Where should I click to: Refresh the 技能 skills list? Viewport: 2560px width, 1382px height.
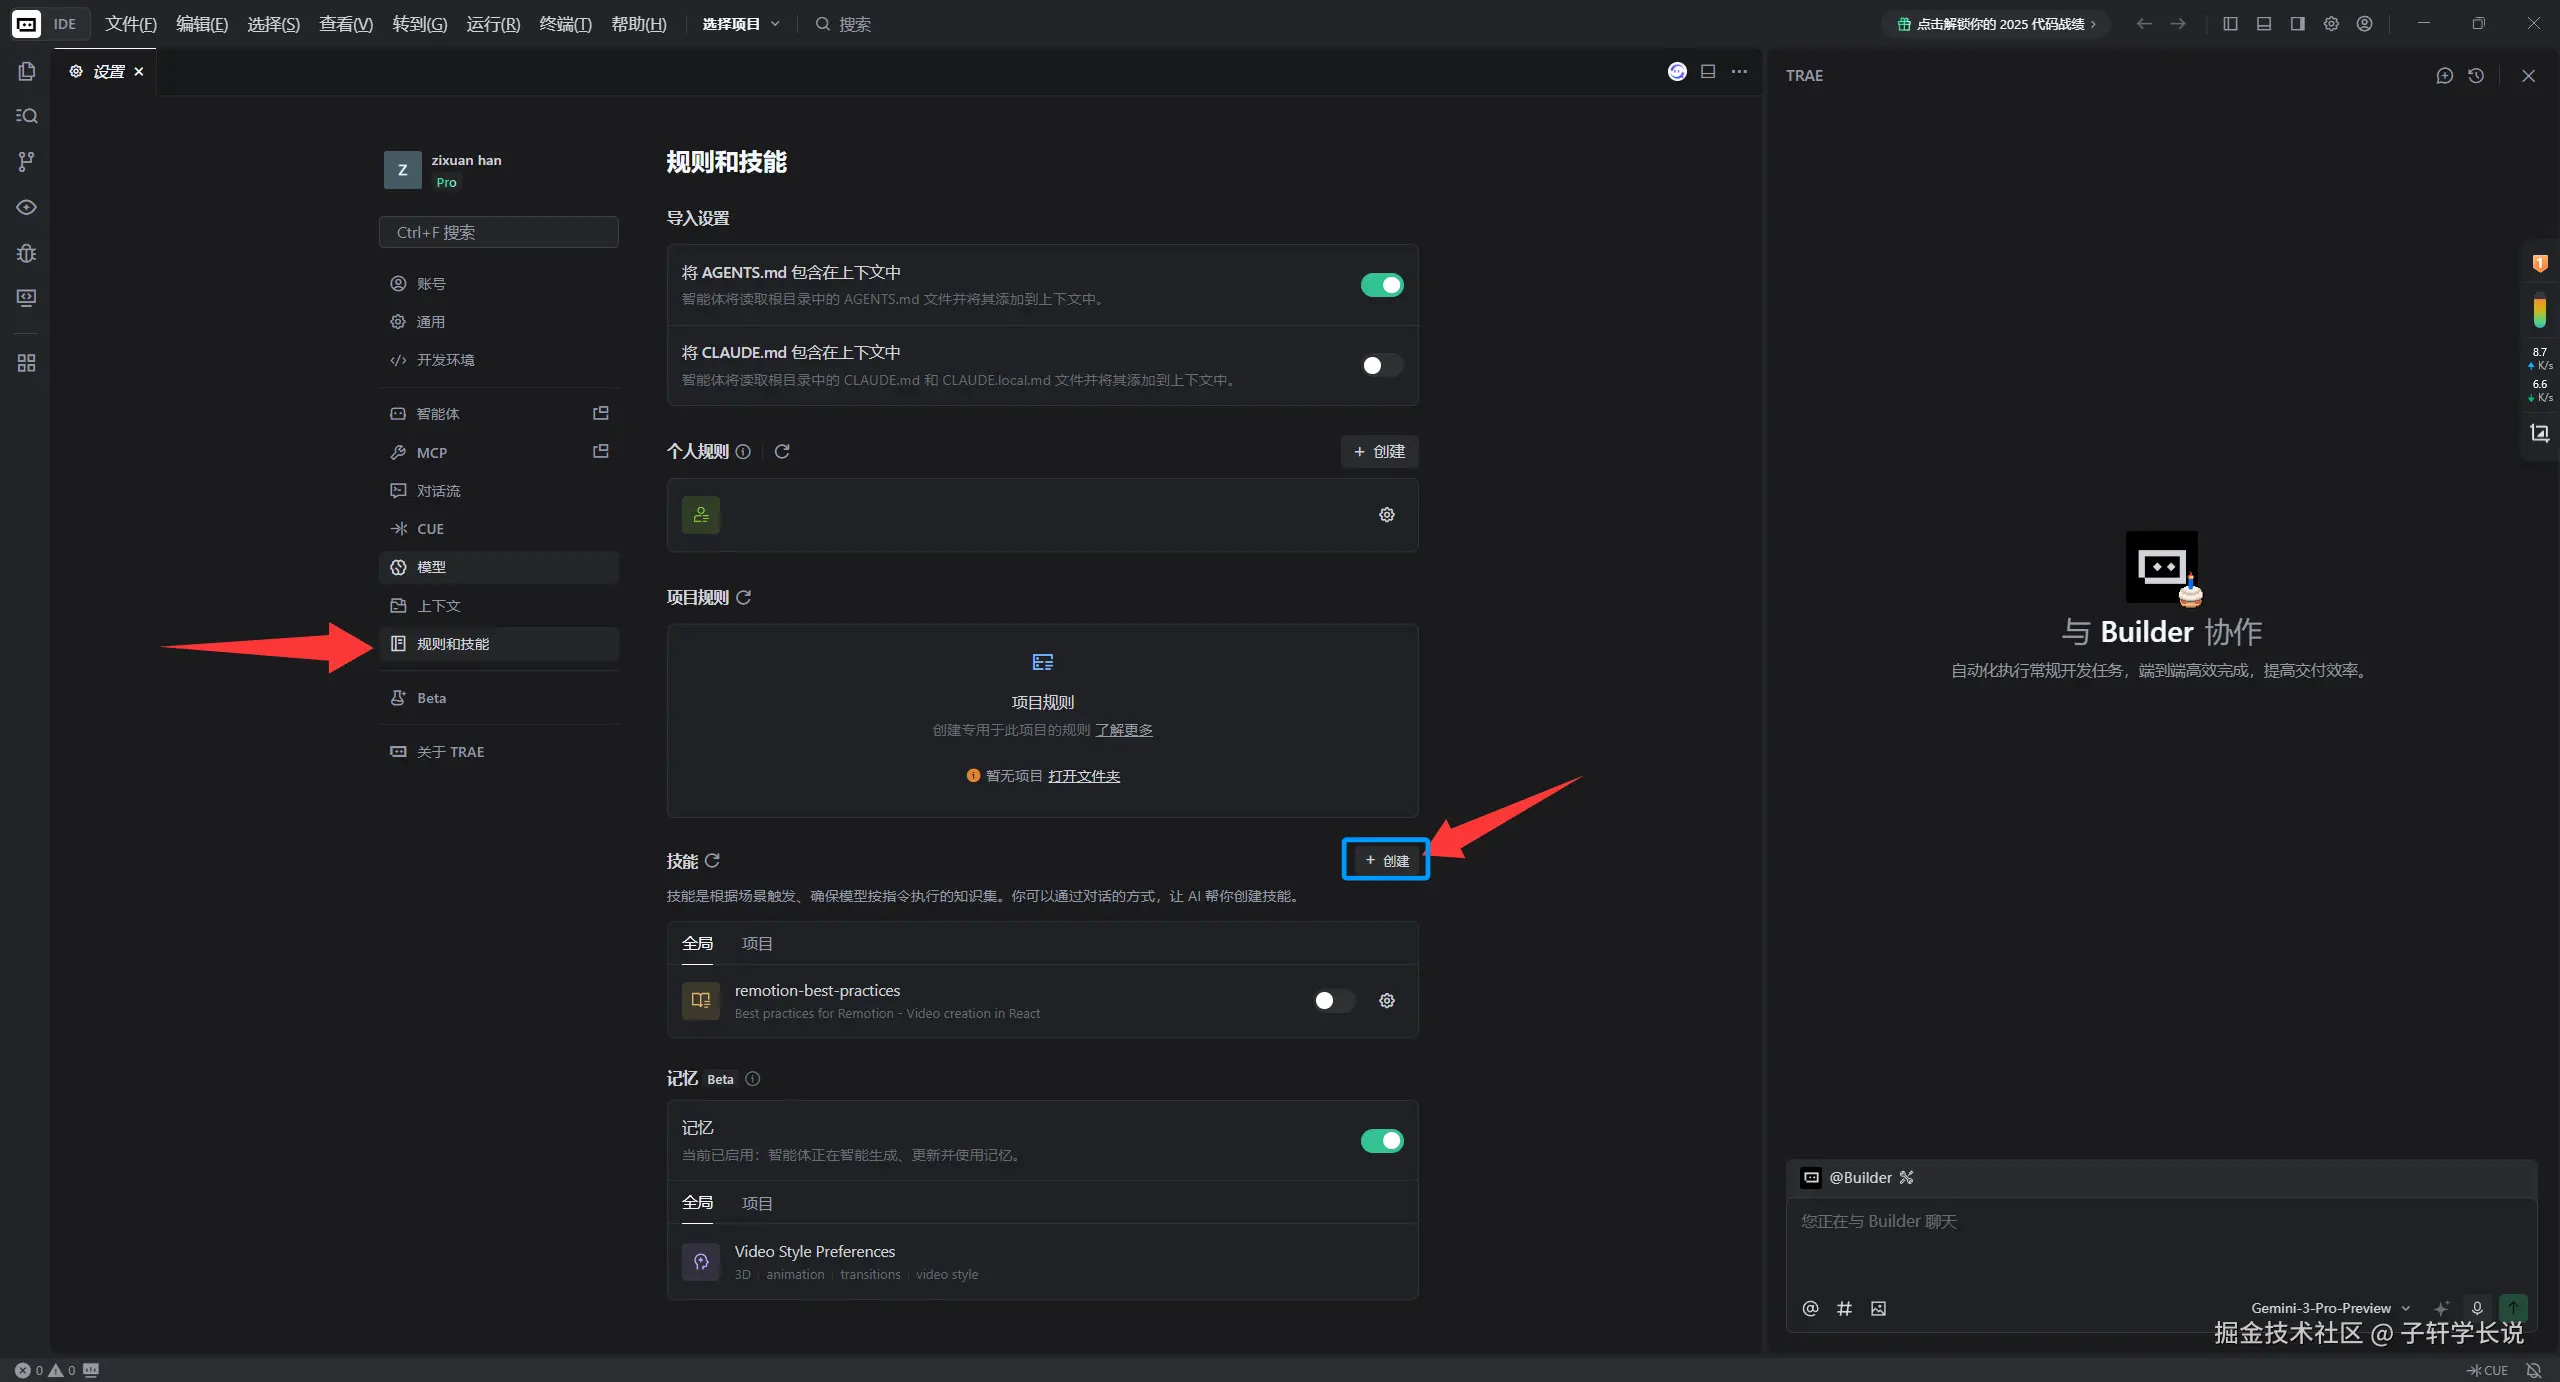712,860
